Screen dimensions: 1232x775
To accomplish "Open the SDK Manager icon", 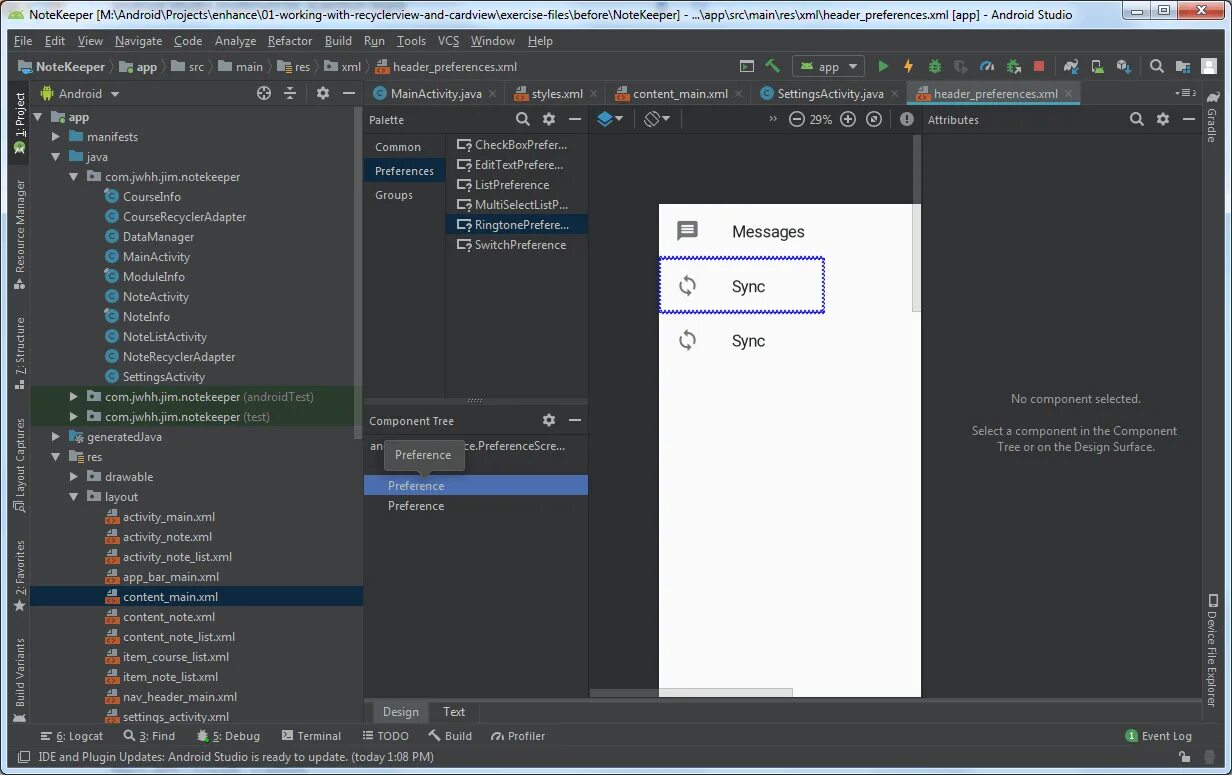I will pyautogui.click(x=1123, y=66).
